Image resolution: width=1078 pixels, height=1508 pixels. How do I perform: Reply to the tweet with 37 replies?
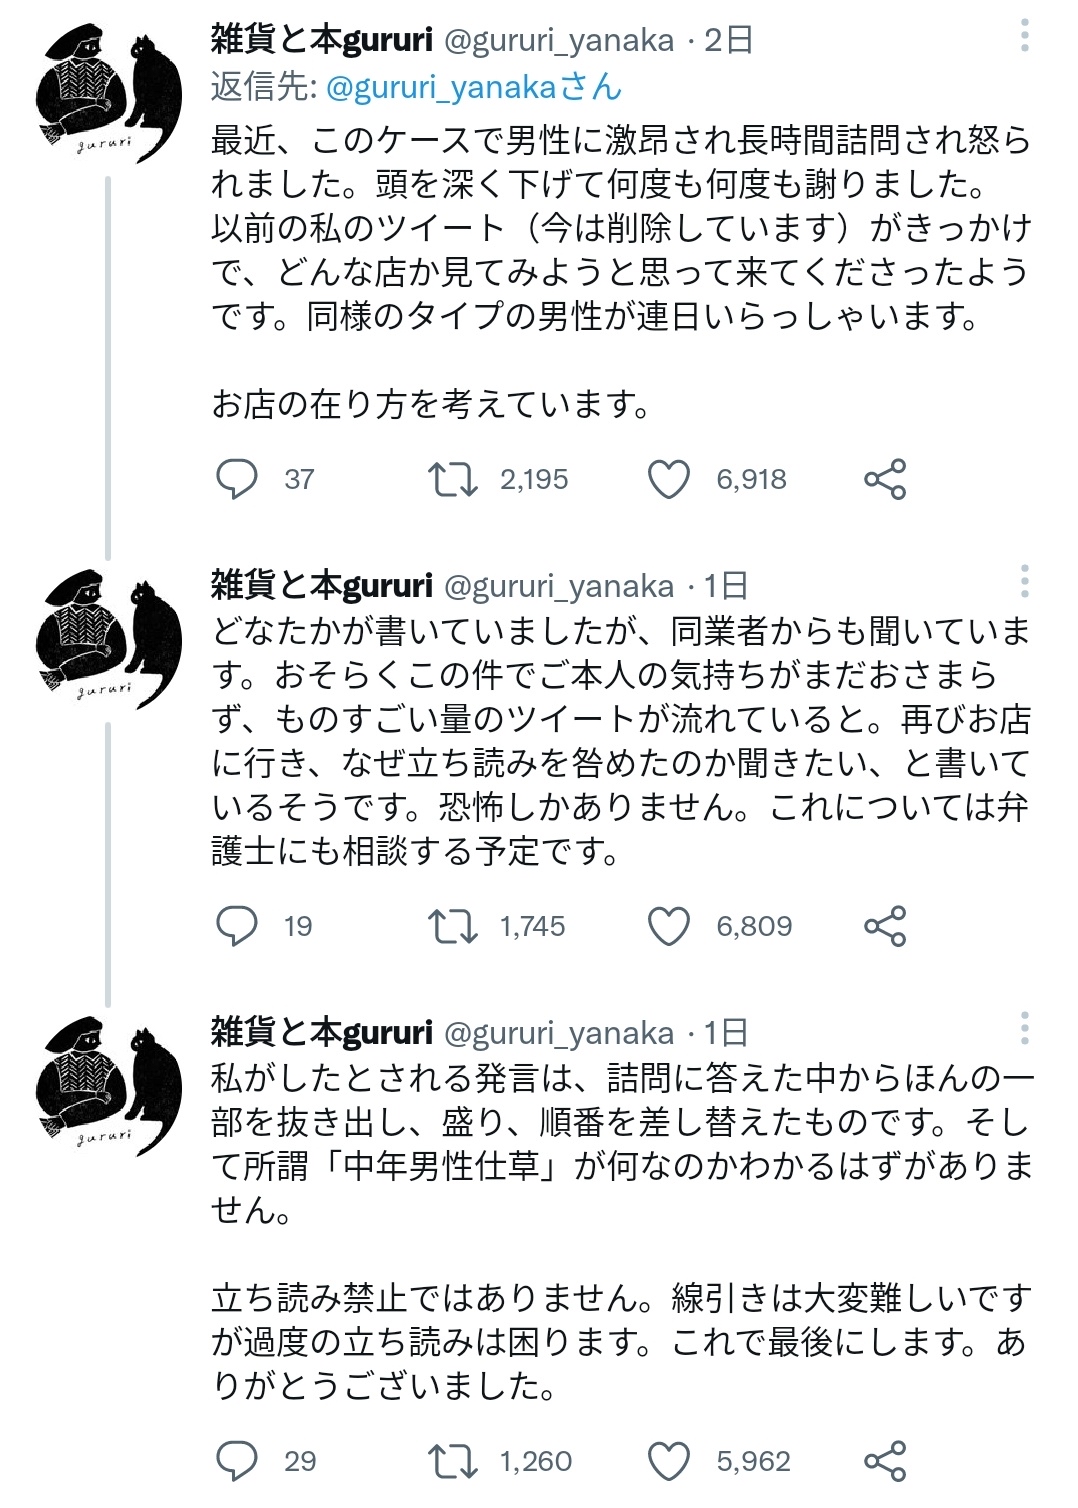click(237, 480)
